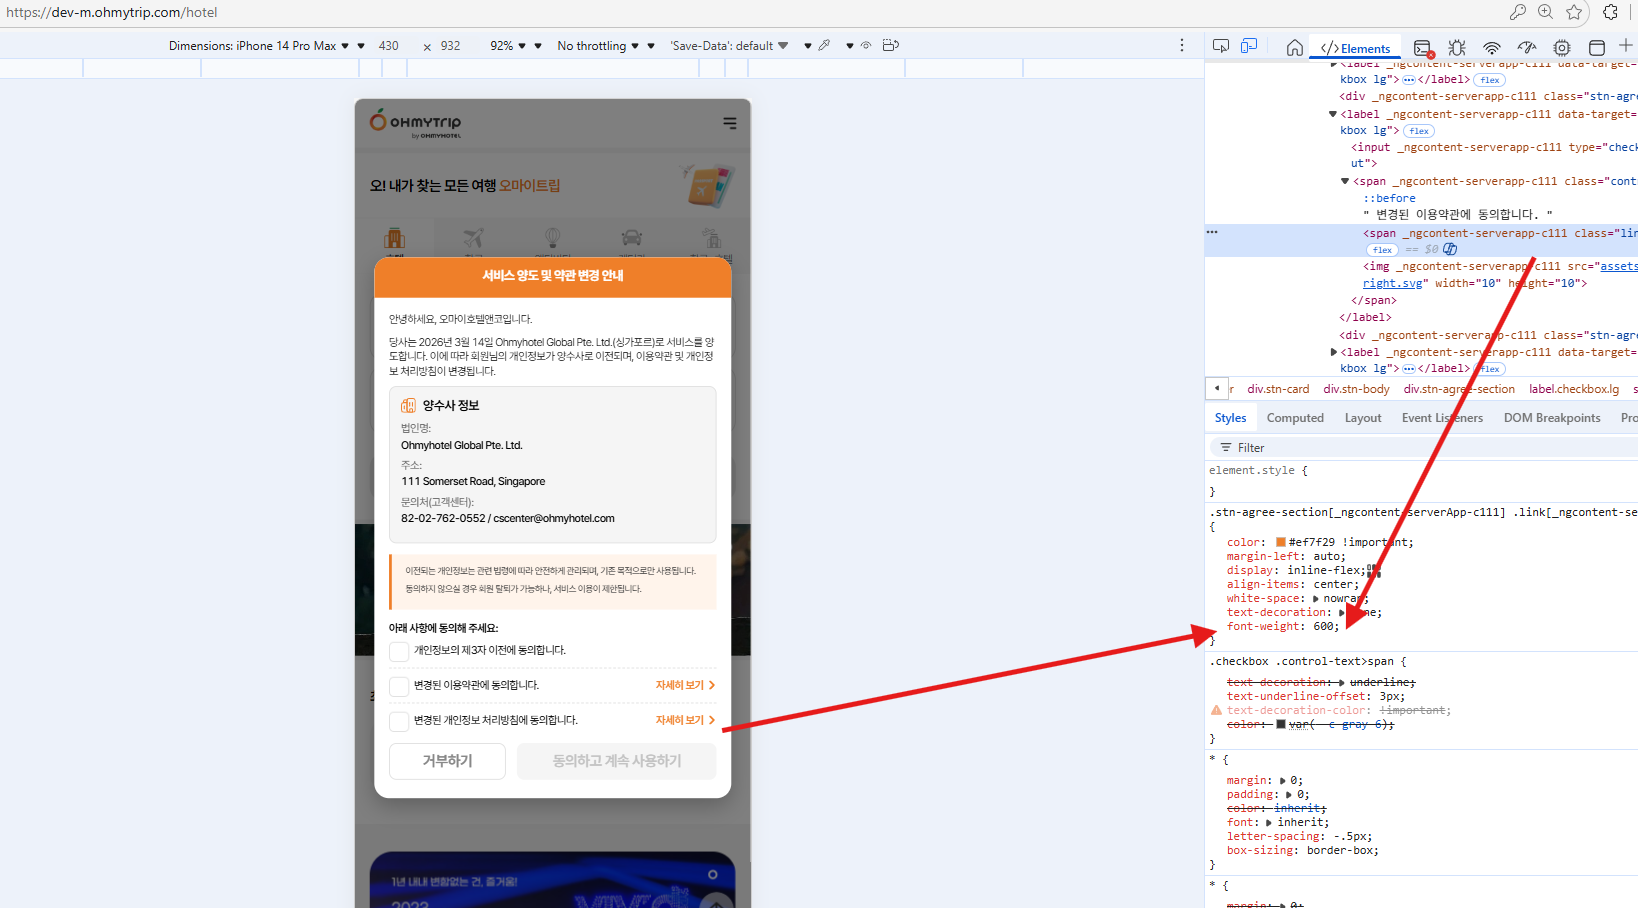Open the Event Listeners tab
The image size is (1638, 908).
(x=1442, y=418)
